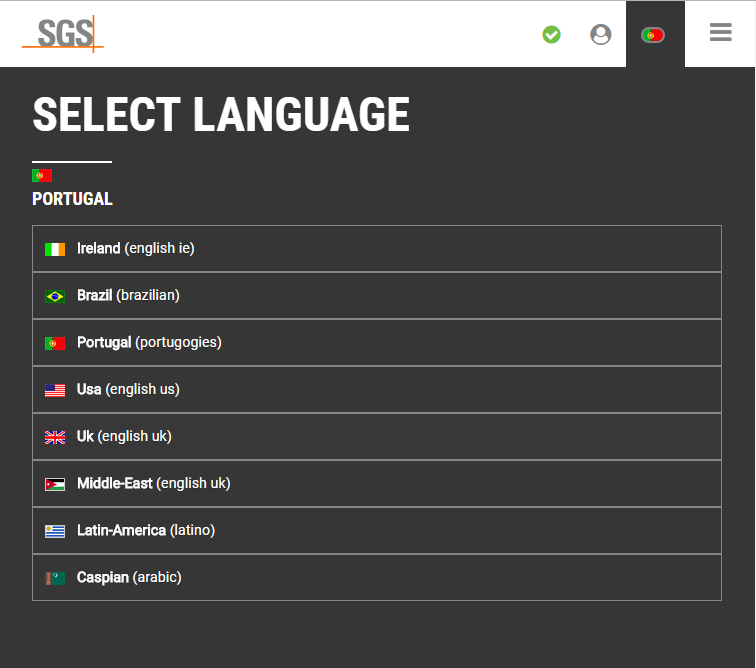Choose Brazil (brazilian) option
The width and height of the screenshot is (756, 668).
[x=377, y=296]
